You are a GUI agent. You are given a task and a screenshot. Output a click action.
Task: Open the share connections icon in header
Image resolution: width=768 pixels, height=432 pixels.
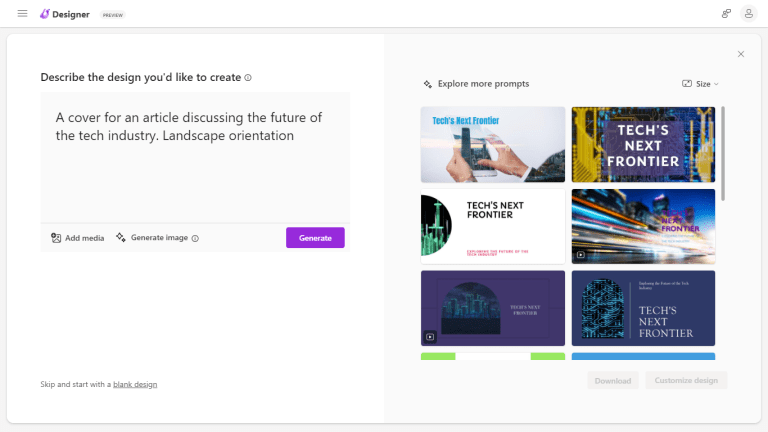click(x=726, y=14)
